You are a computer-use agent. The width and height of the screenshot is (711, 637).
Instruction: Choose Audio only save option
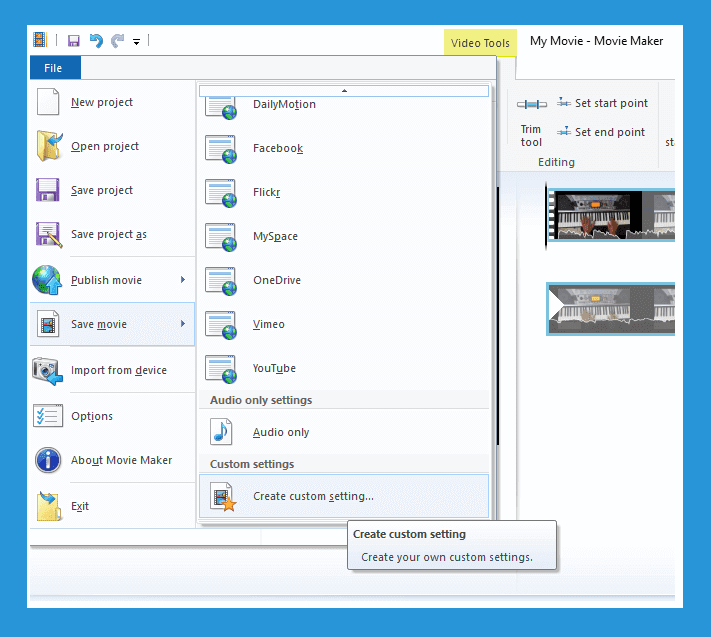[x=344, y=432]
